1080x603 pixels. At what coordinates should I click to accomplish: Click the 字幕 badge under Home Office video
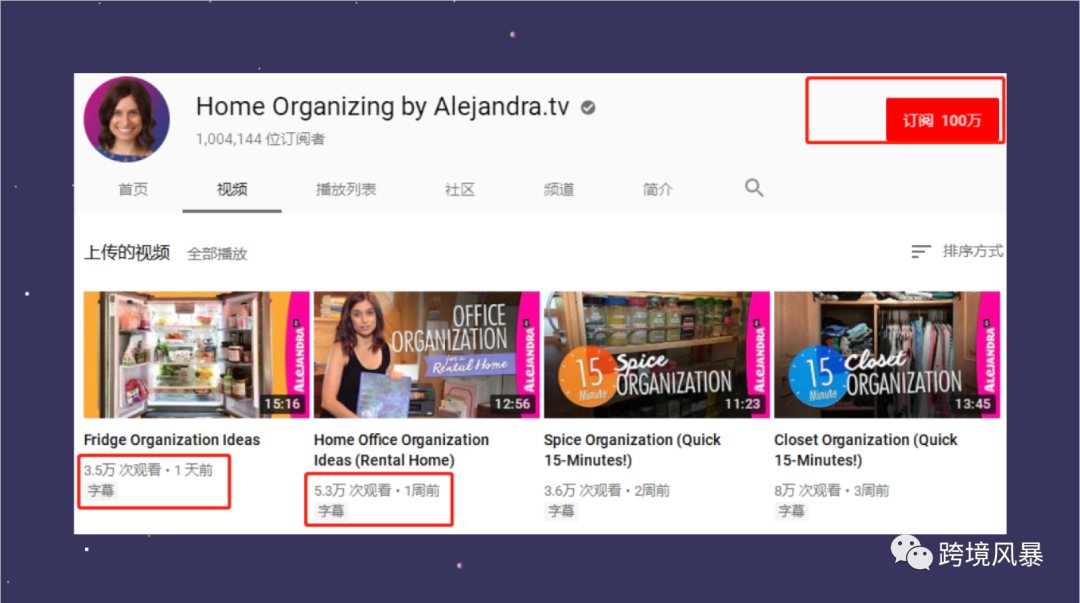tap(331, 511)
